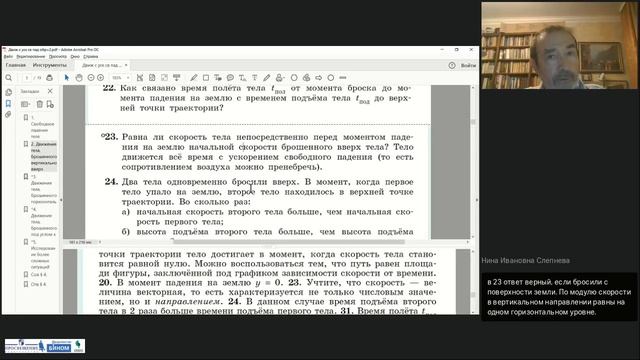Toggle the bookmarks panel icon
The width and height of the screenshot is (640, 360).
[x=9, y=104]
